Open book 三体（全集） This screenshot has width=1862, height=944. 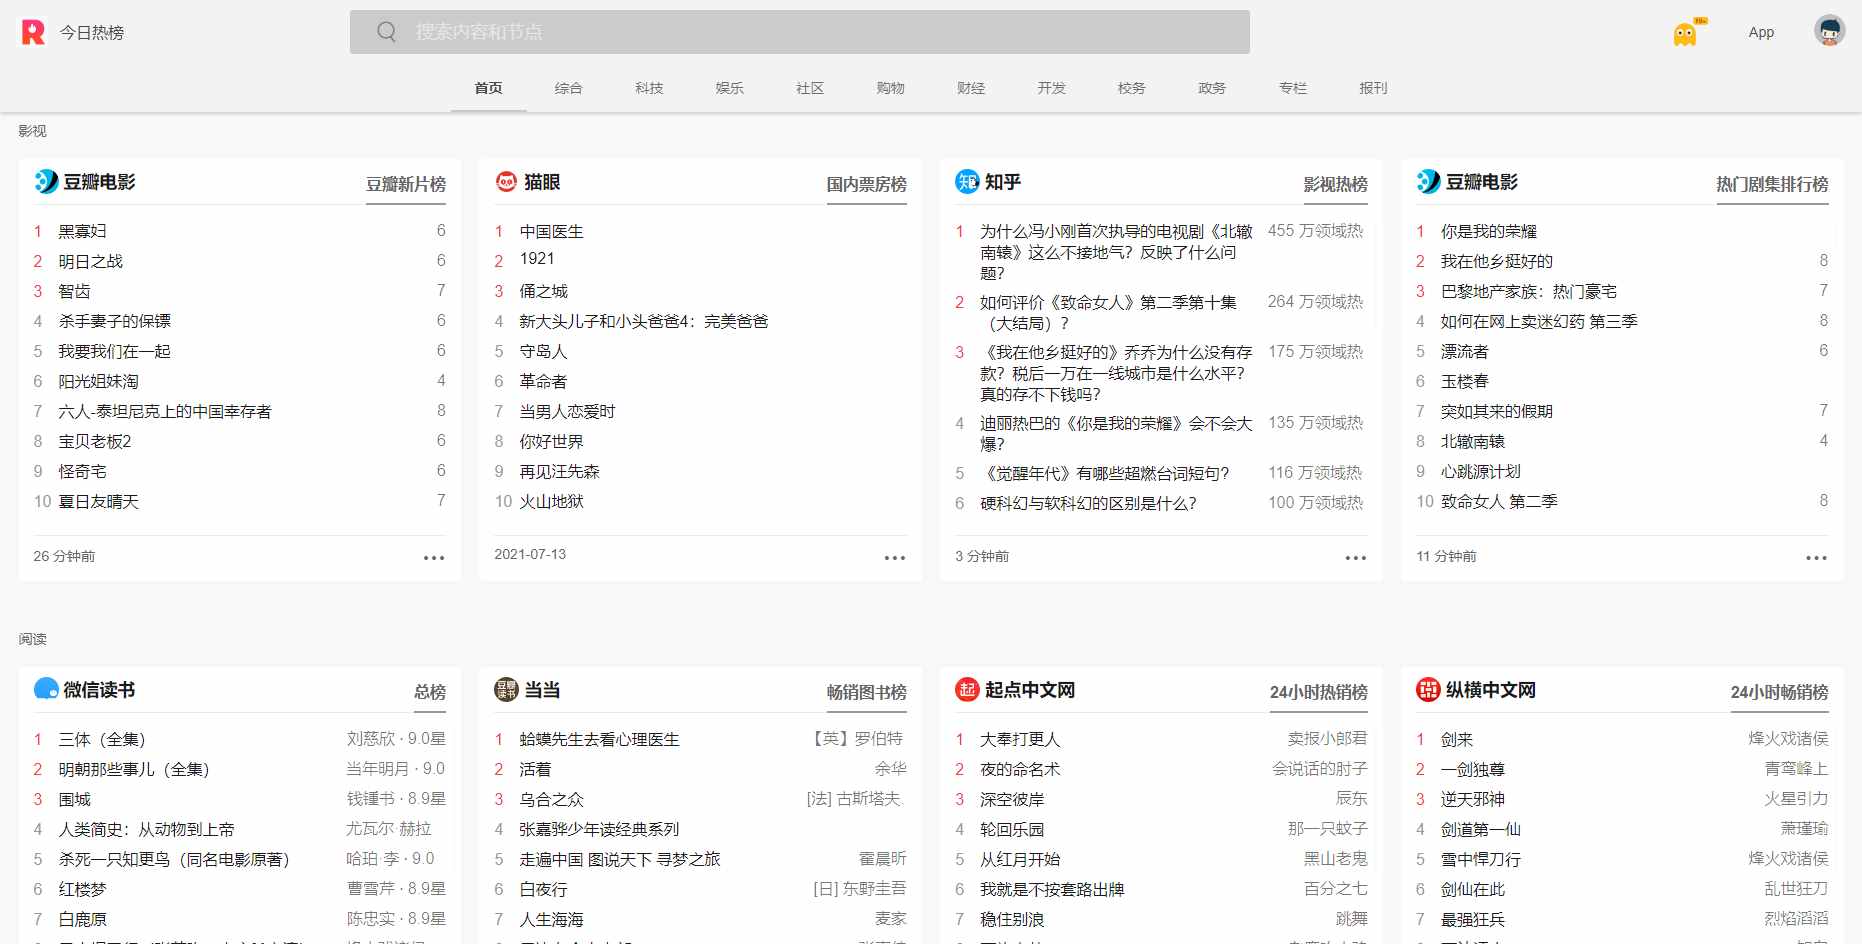[102, 739]
